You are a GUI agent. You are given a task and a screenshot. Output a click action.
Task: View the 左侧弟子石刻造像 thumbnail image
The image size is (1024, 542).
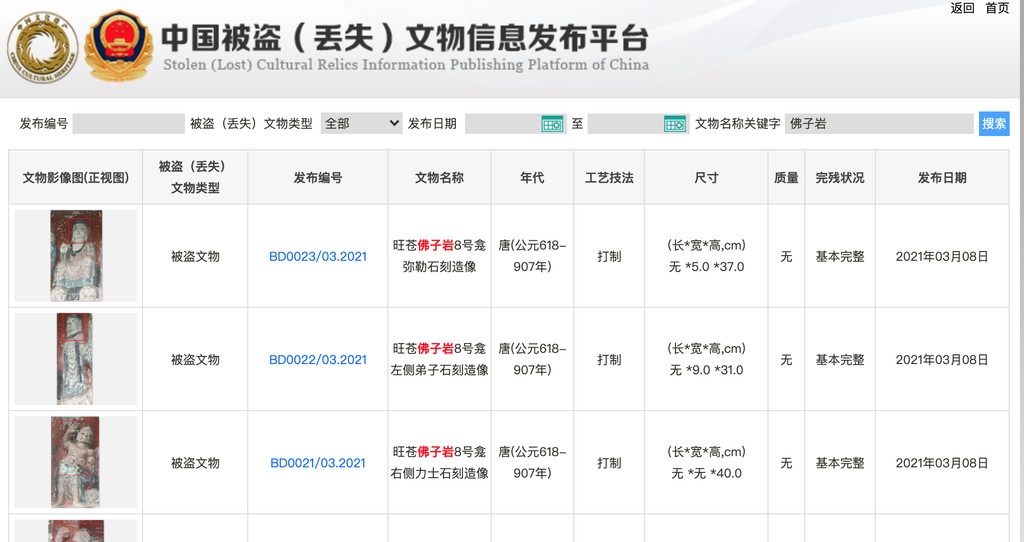pos(75,359)
